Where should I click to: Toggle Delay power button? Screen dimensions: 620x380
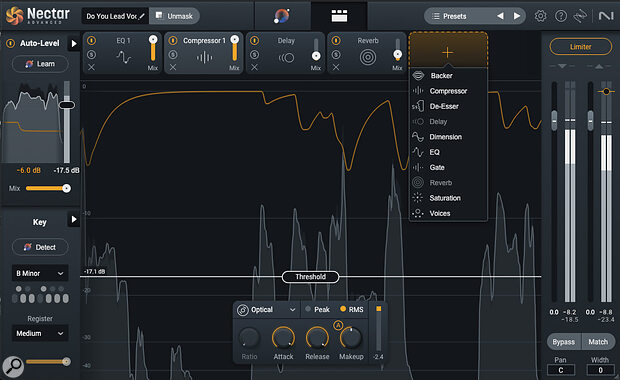(254, 40)
